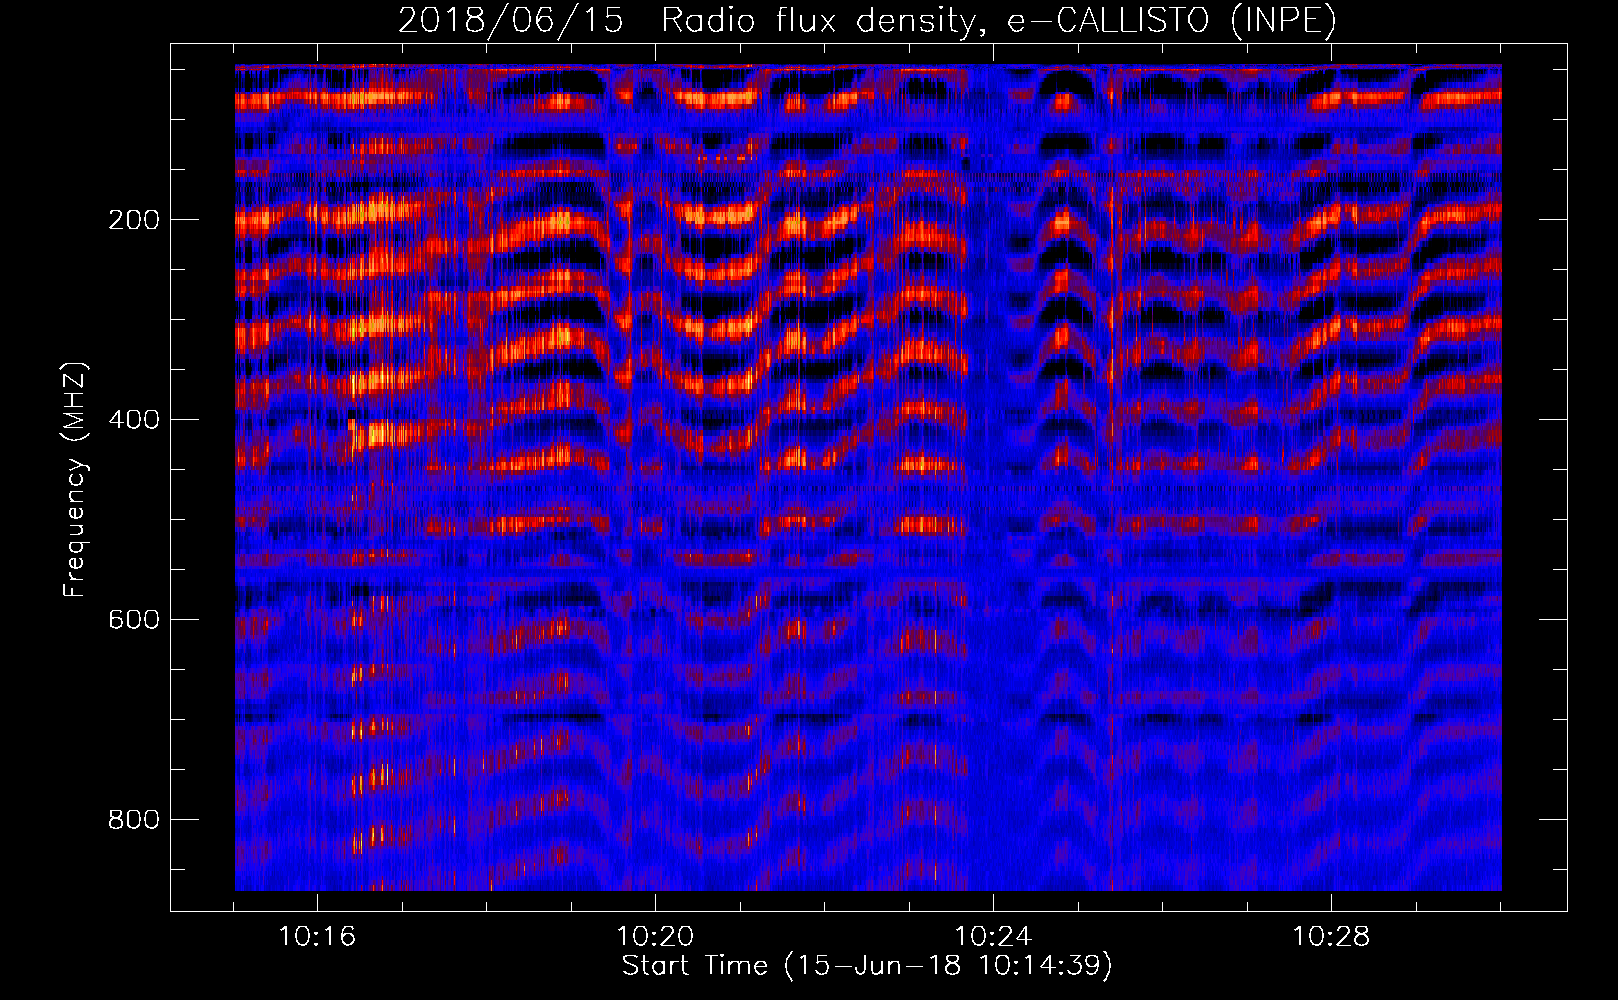Select the 200 frequency tick label
Viewport: 1618px width, 1000px height.
(x=133, y=220)
